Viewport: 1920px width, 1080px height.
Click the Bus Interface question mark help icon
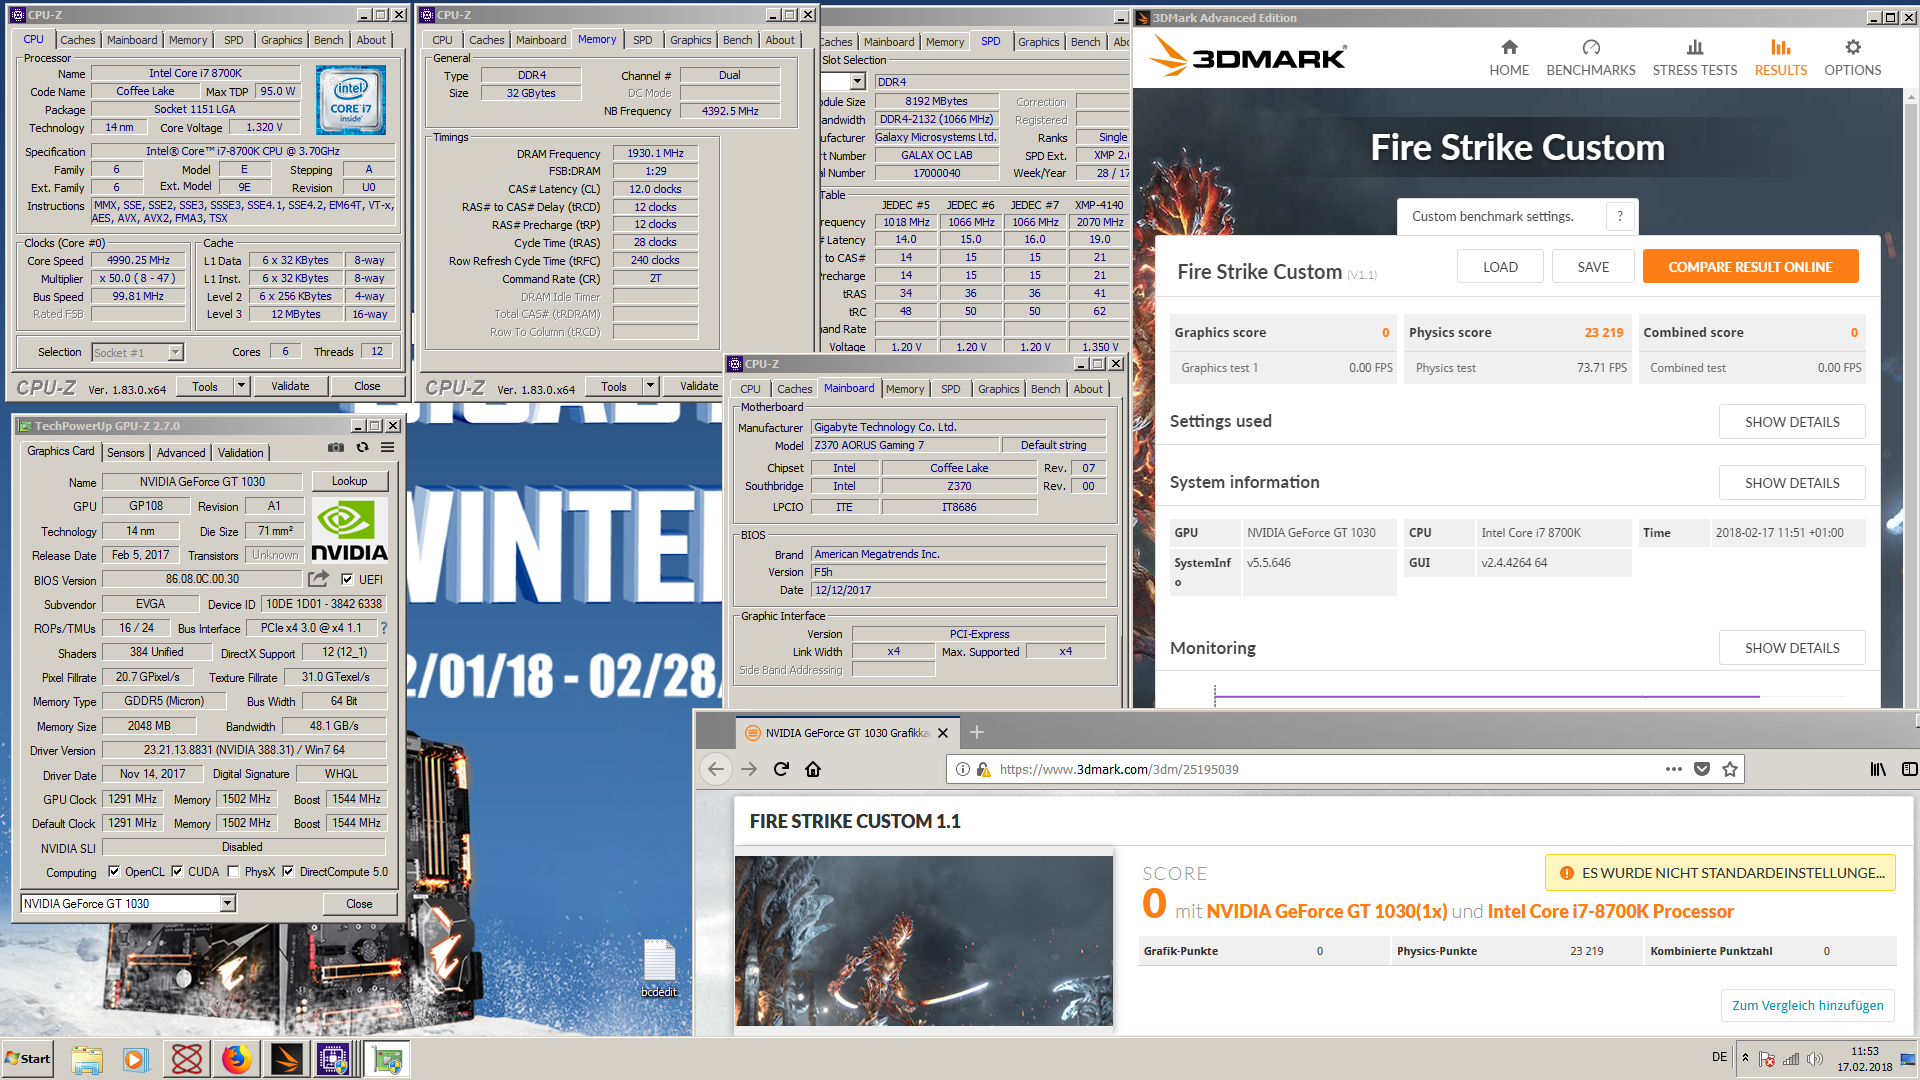pos(384,628)
